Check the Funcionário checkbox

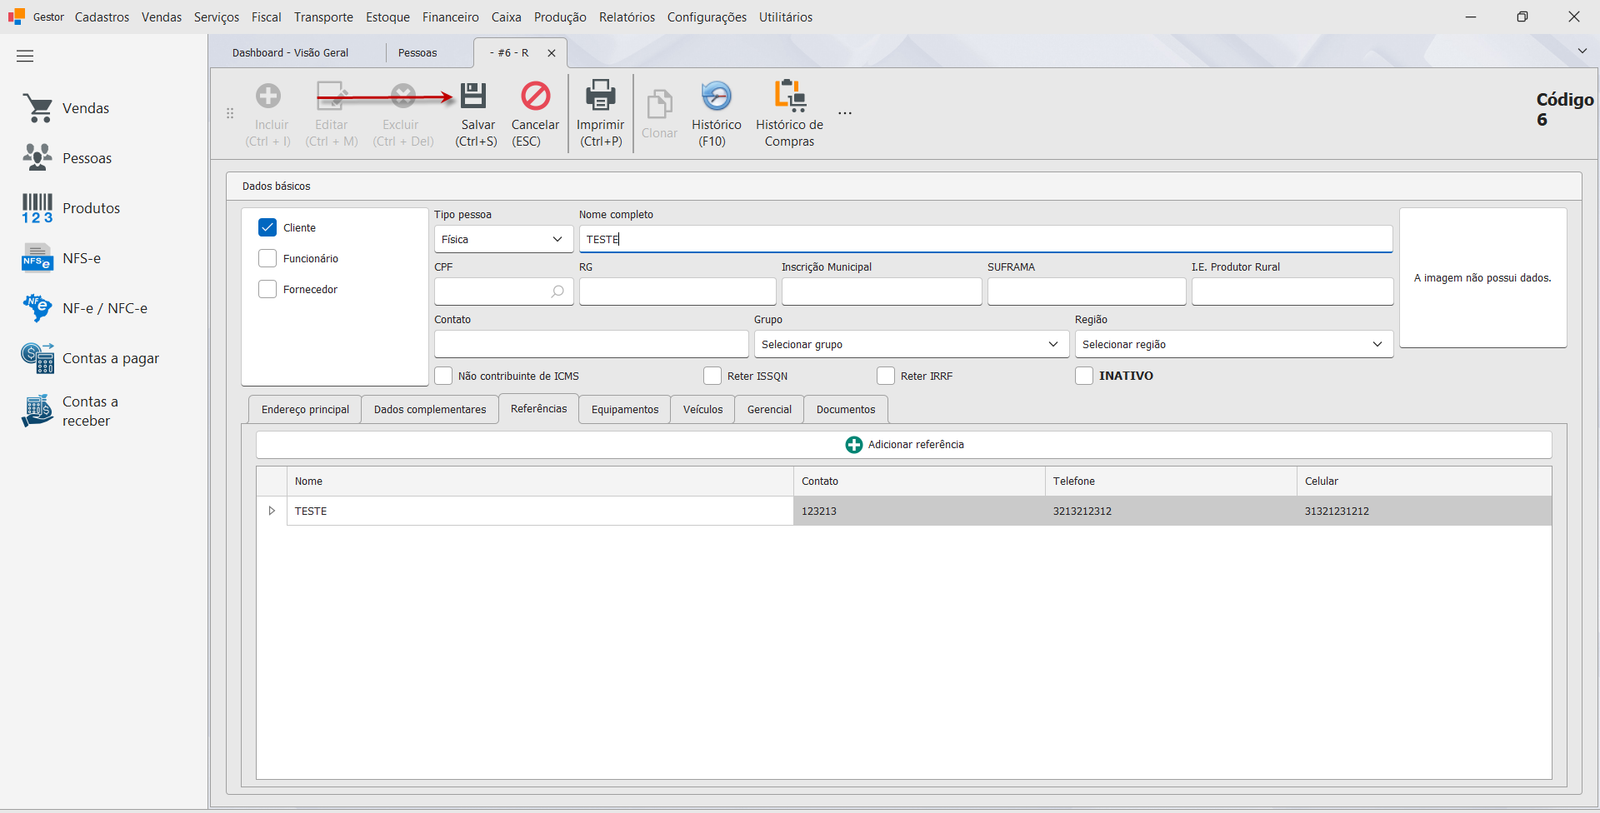pos(267,258)
